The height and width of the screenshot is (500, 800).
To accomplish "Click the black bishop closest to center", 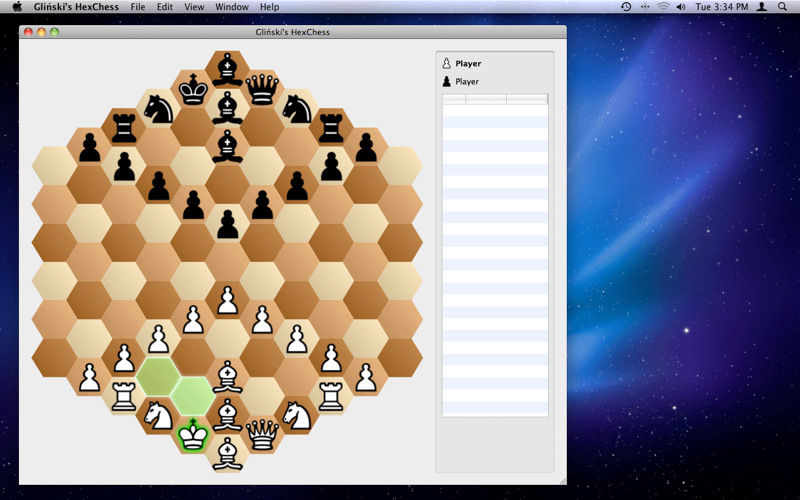I will [x=228, y=146].
